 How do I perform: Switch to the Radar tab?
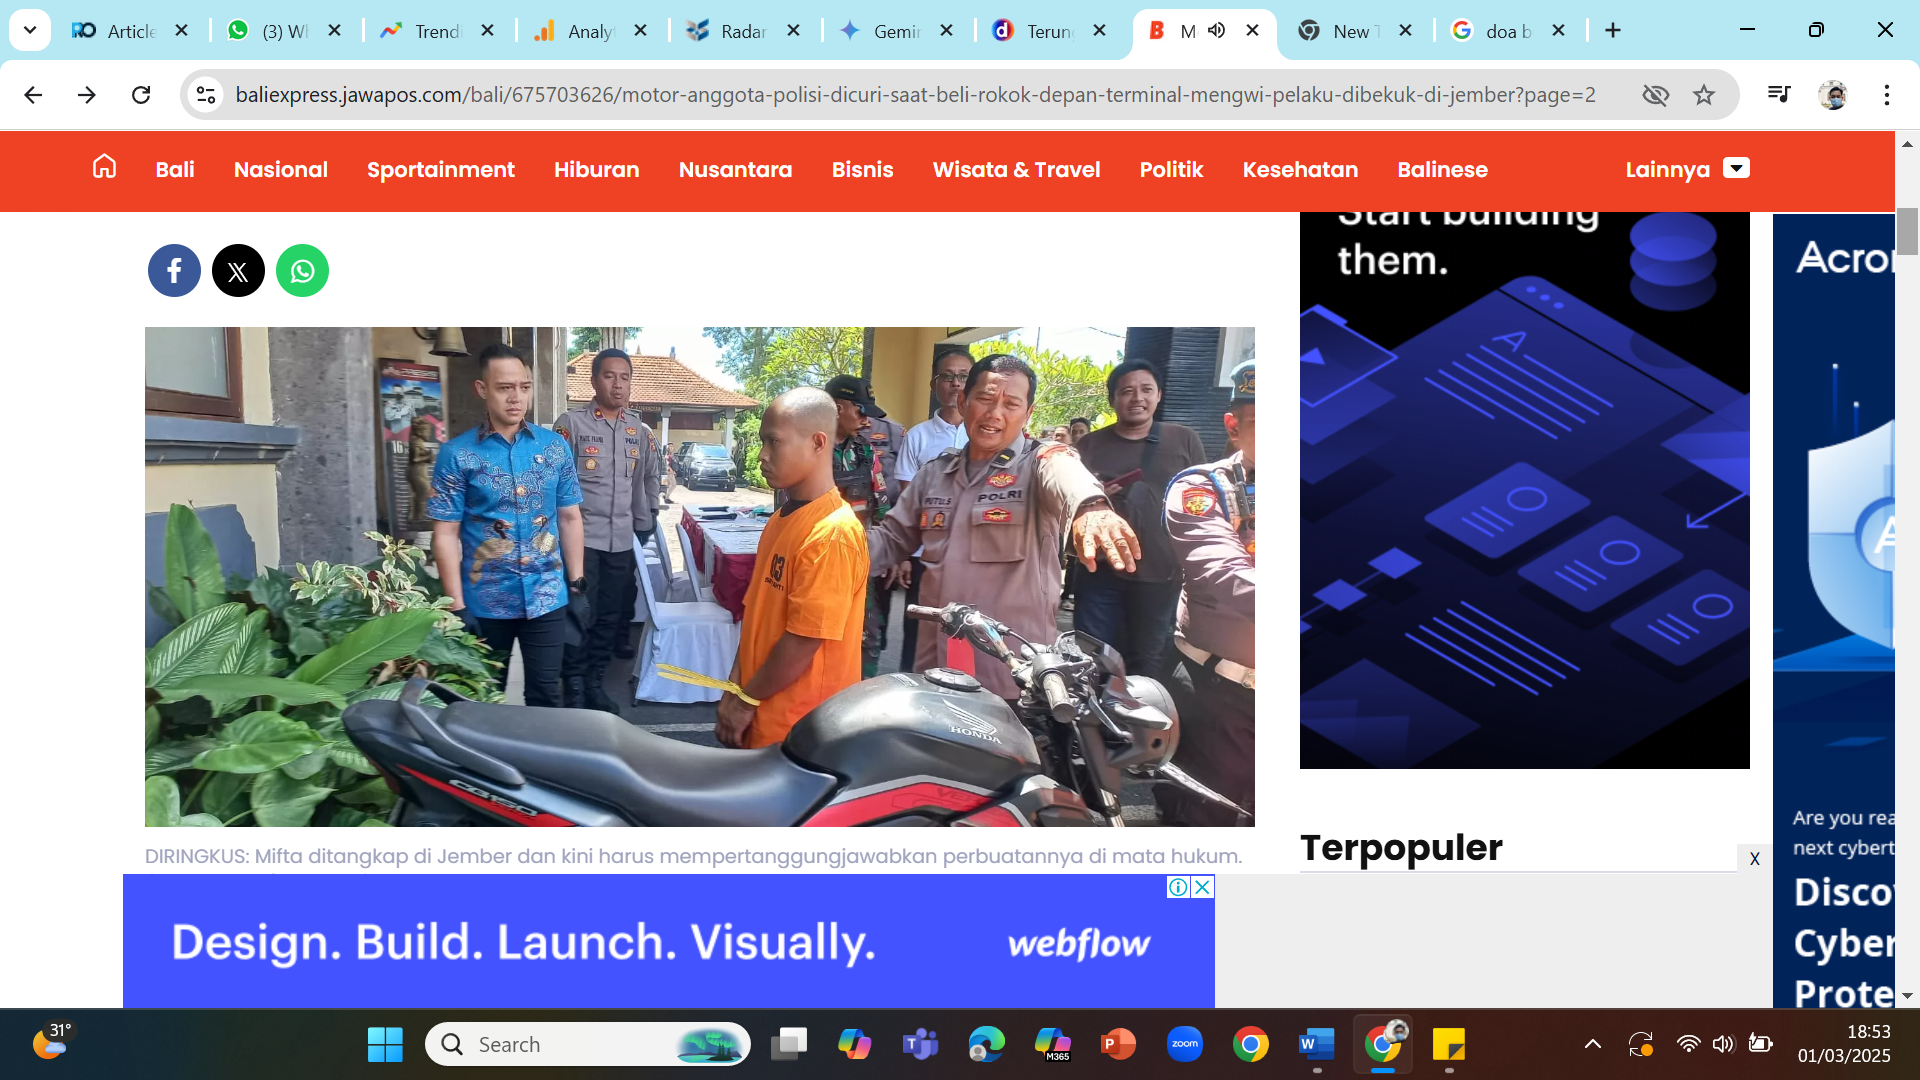pos(726,31)
